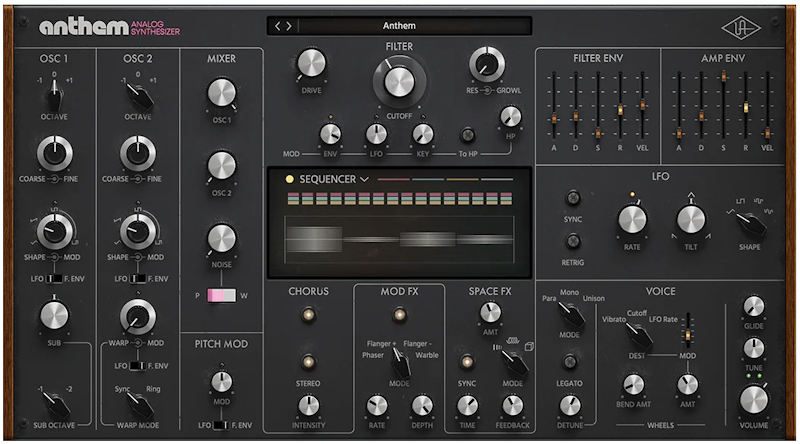Screen dimensions: 800x444
Task: Click the filter KEY tracking knob
Action: 422,135
